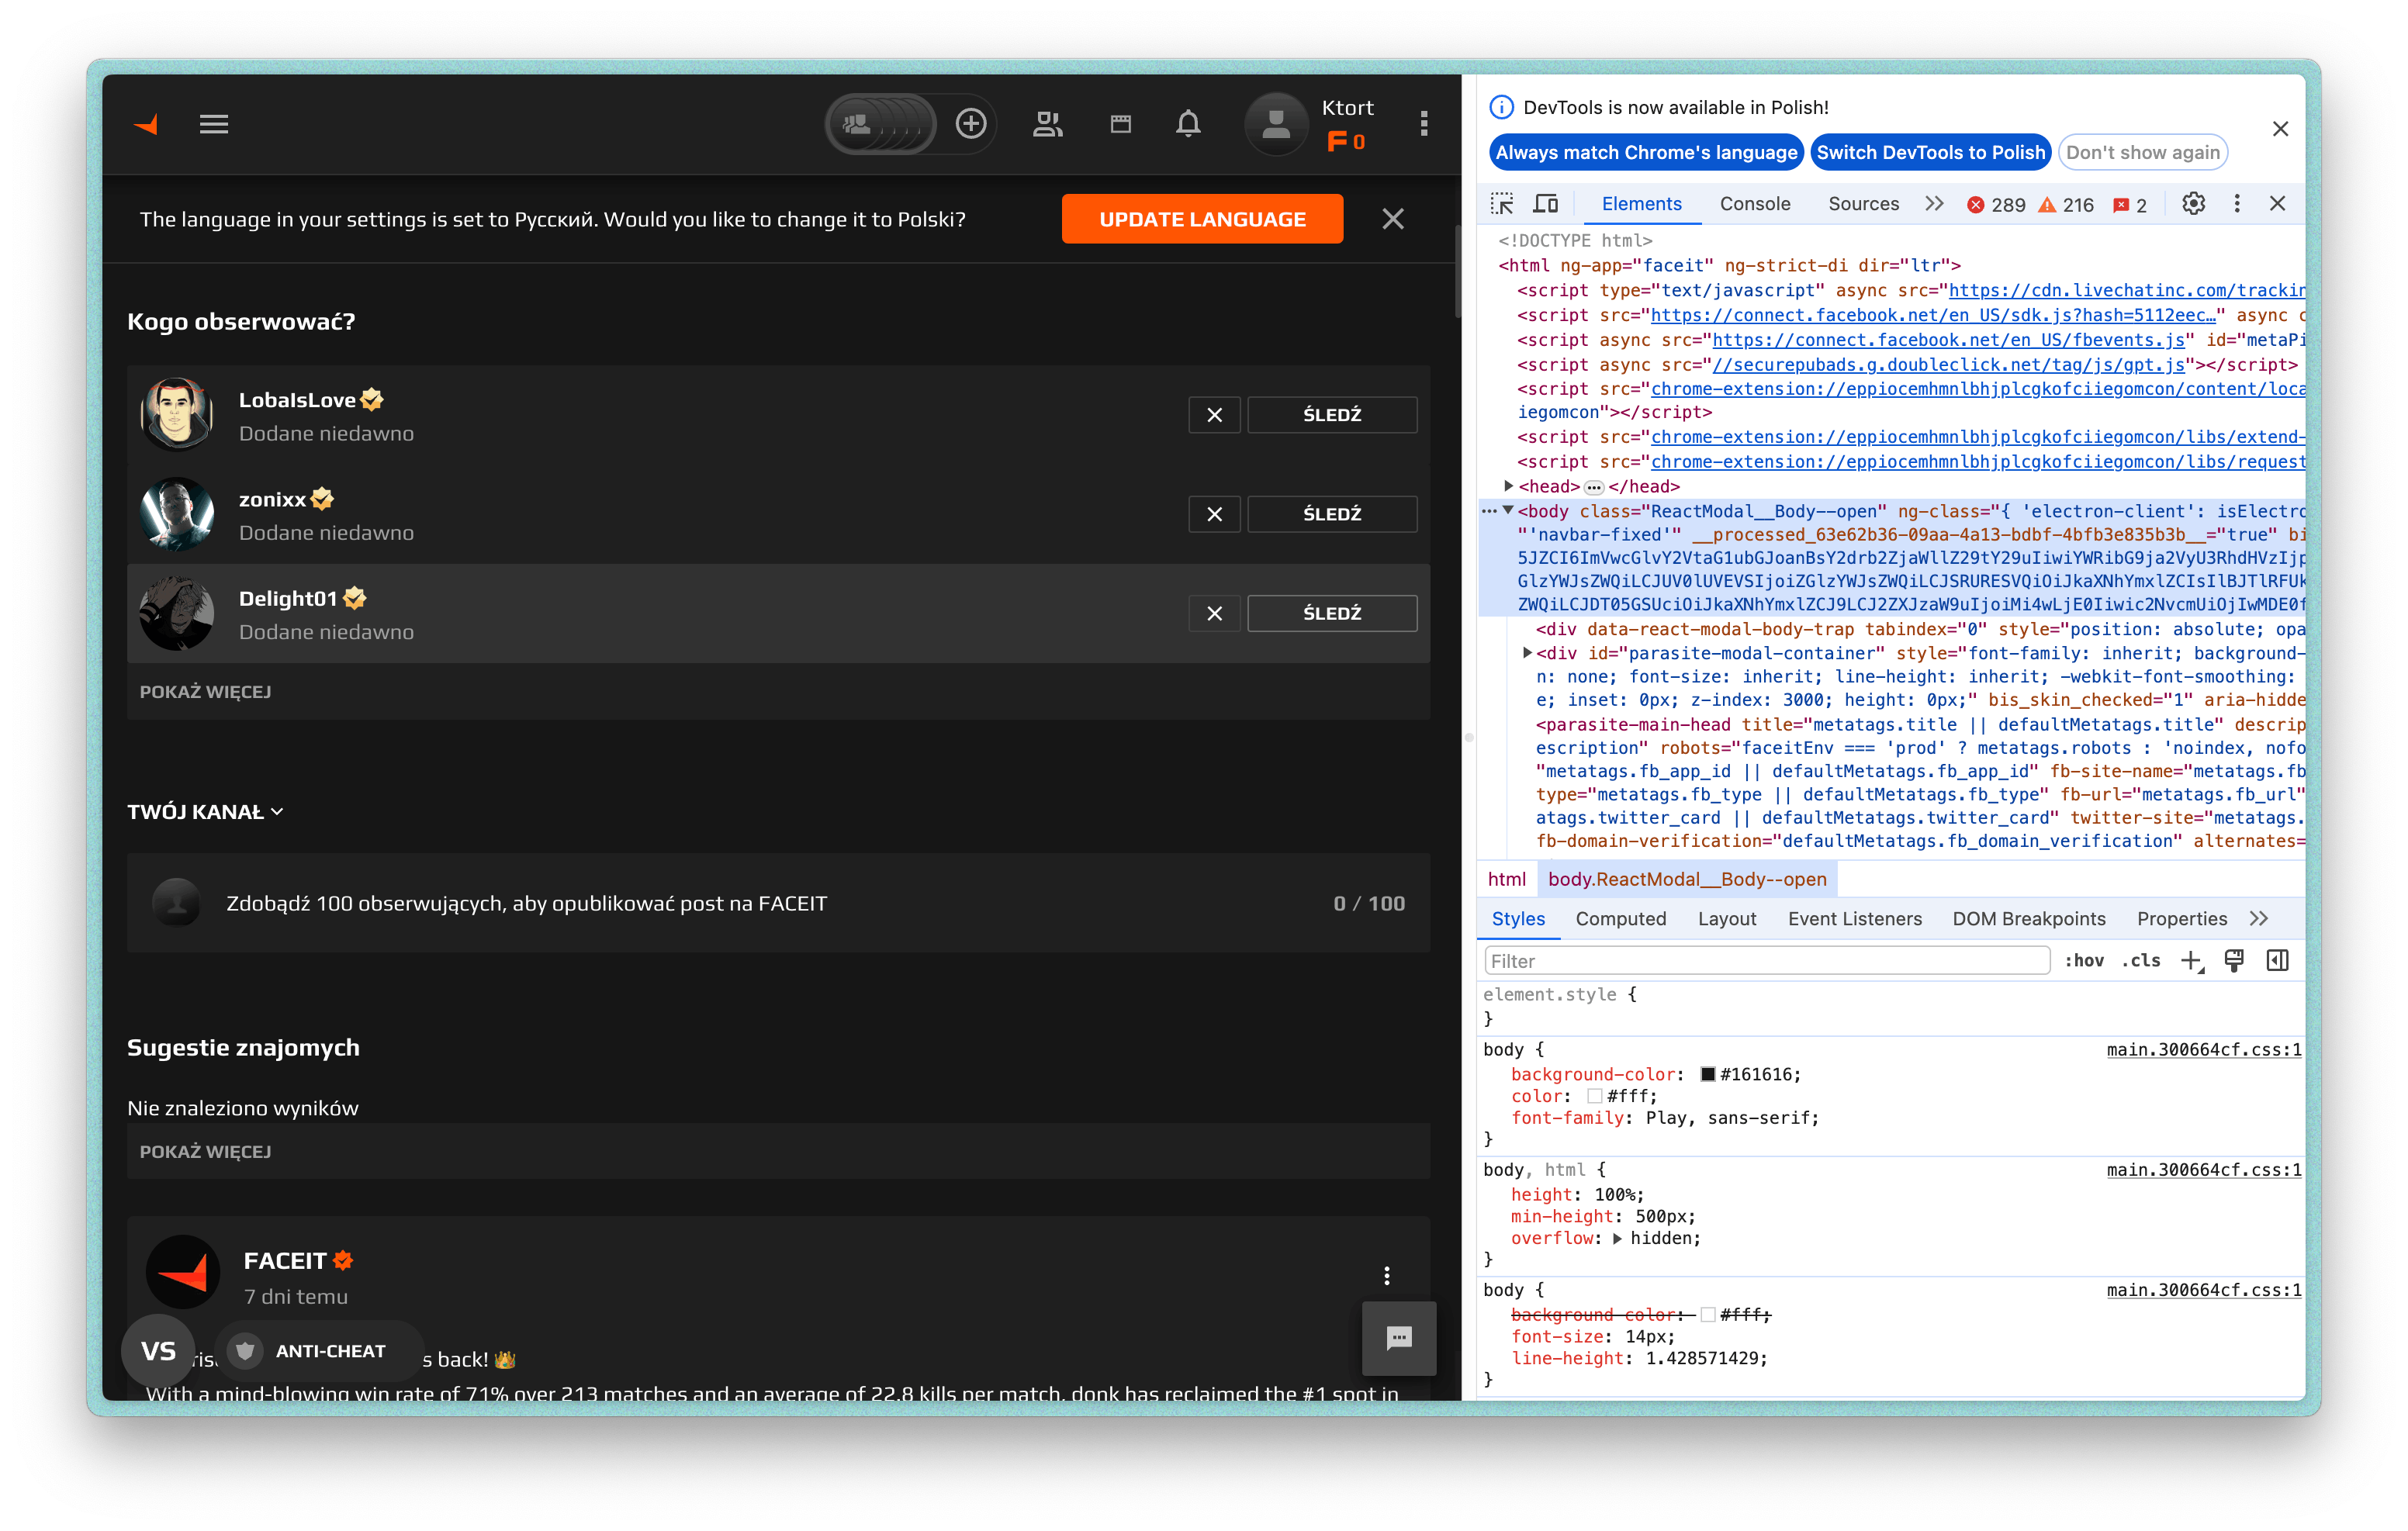This screenshot has height=1531, width=2408.
Task: Toggle :hov element state
Action: (2084, 961)
